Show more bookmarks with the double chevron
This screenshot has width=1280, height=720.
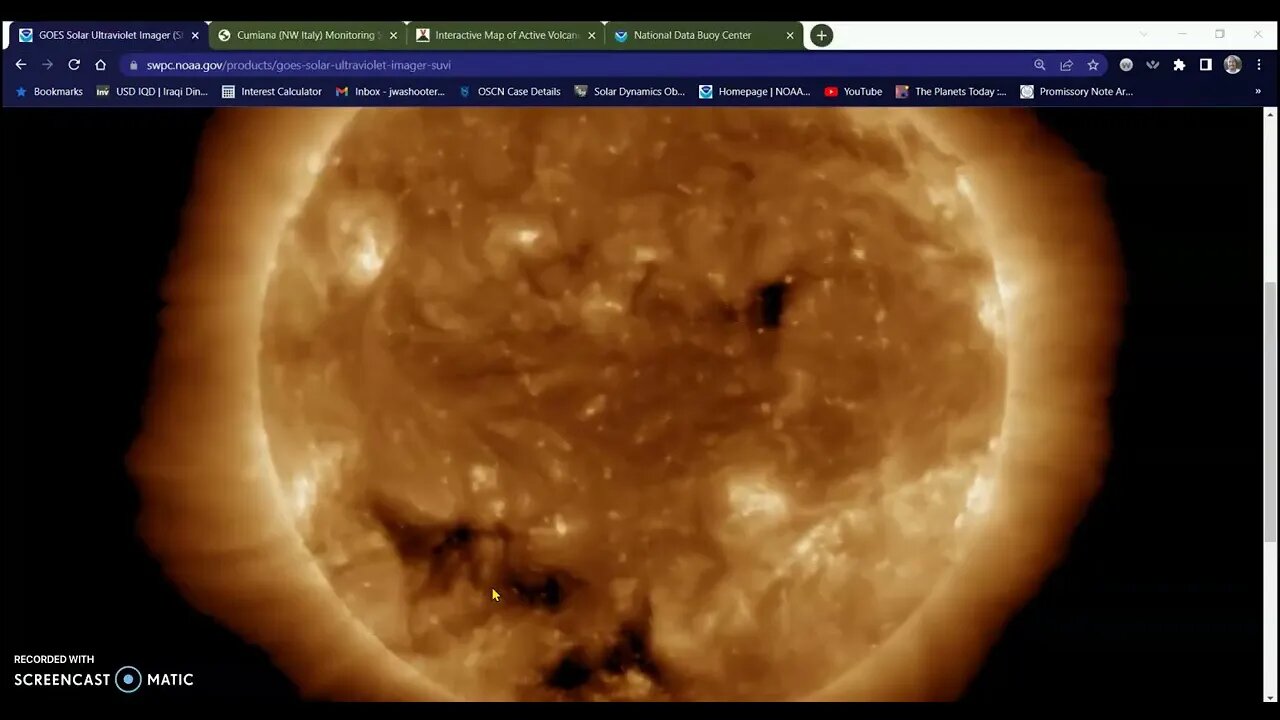1258,91
